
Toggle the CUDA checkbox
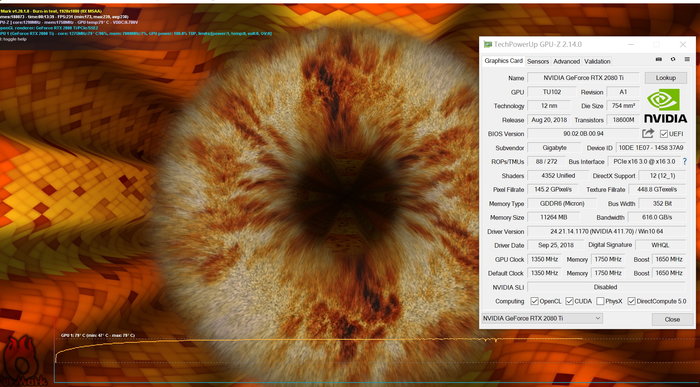click(569, 301)
